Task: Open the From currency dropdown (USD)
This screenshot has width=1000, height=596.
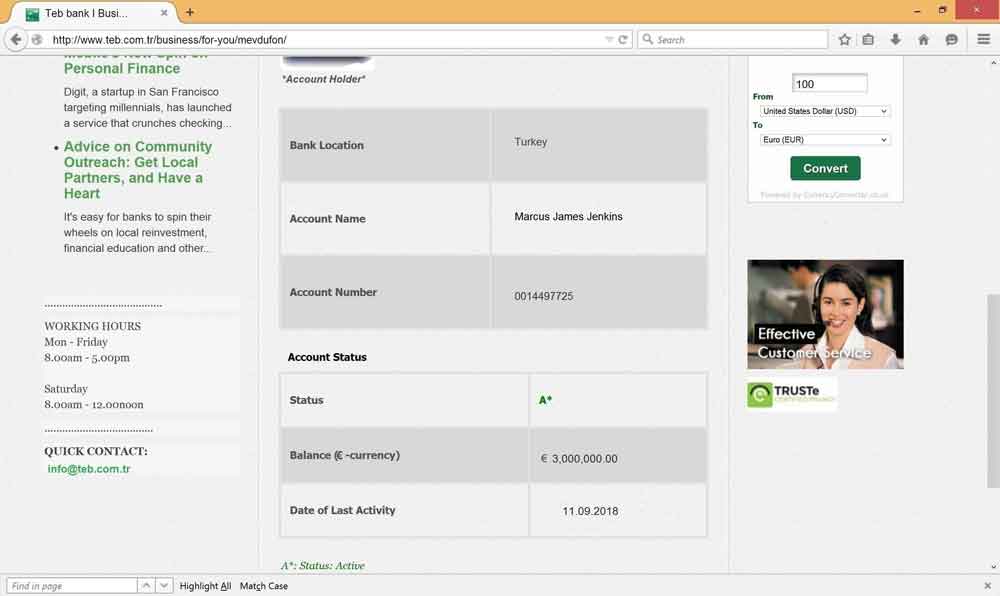Action: click(x=825, y=111)
